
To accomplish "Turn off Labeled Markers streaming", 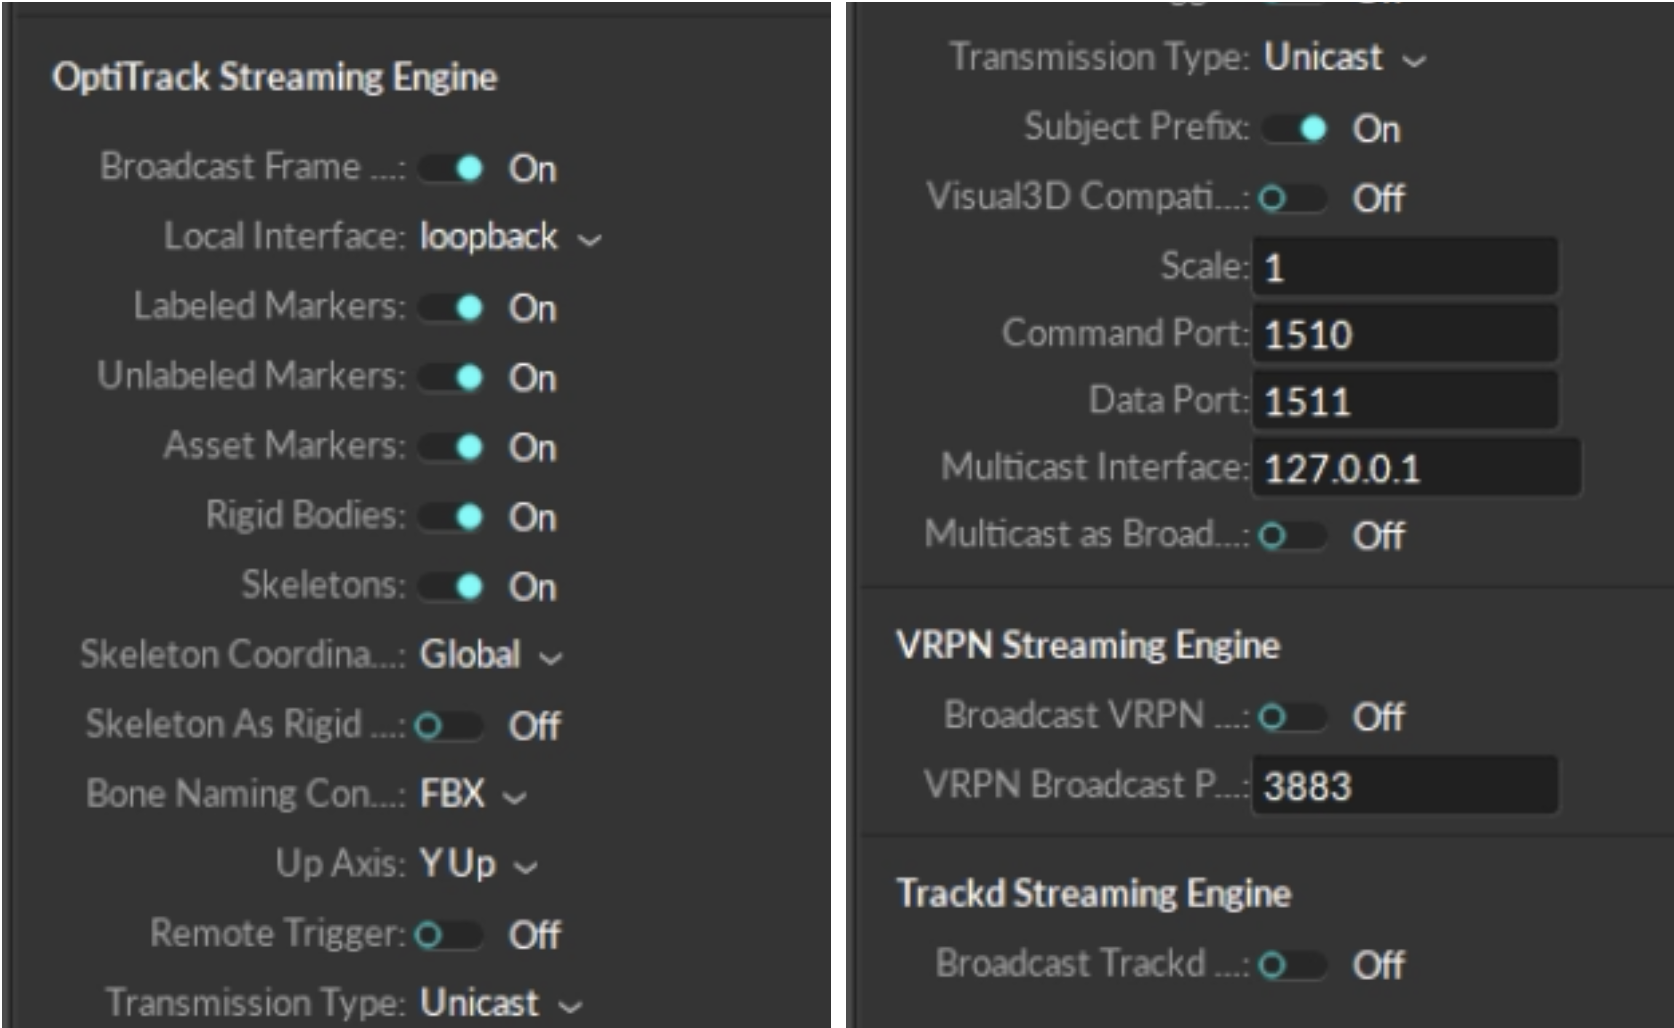I will [x=452, y=308].
